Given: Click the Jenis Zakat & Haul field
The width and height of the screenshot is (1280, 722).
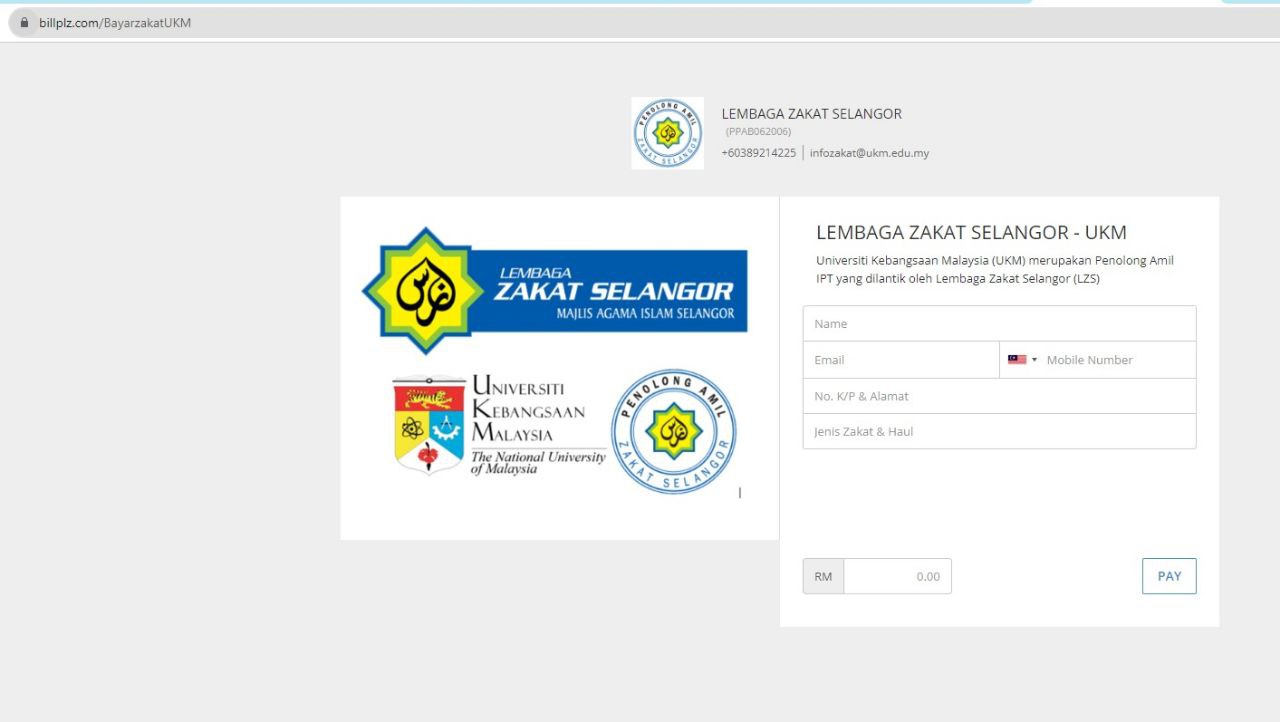Looking at the screenshot, I should click(x=998, y=432).
